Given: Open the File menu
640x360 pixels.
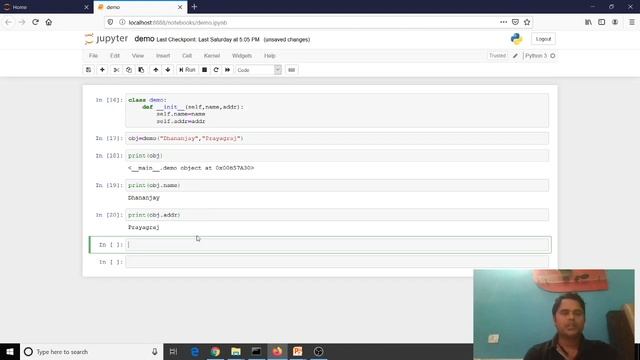Looking at the screenshot, I should 93,56.
